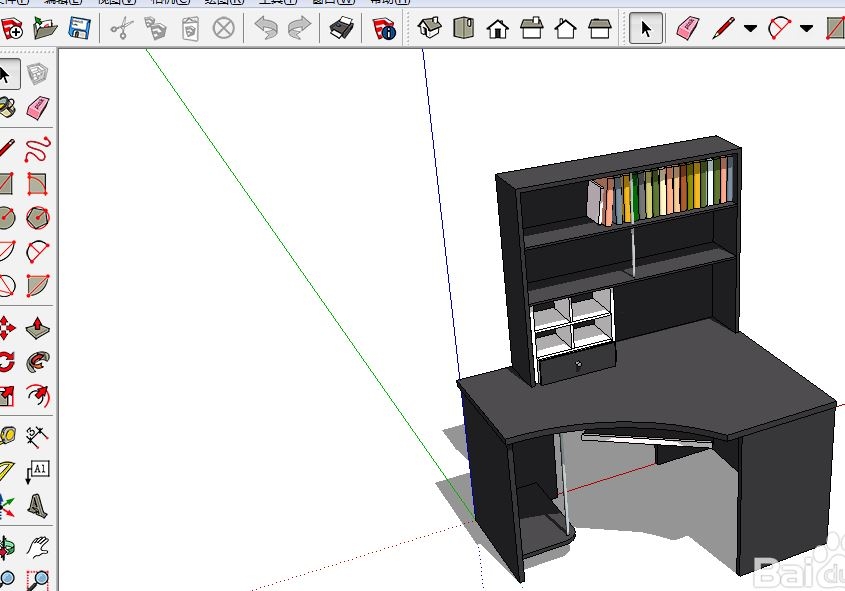Click the Copy icon in the top toolbar
Image resolution: width=845 pixels, height=591 pixels.
[x=156, y=28]
